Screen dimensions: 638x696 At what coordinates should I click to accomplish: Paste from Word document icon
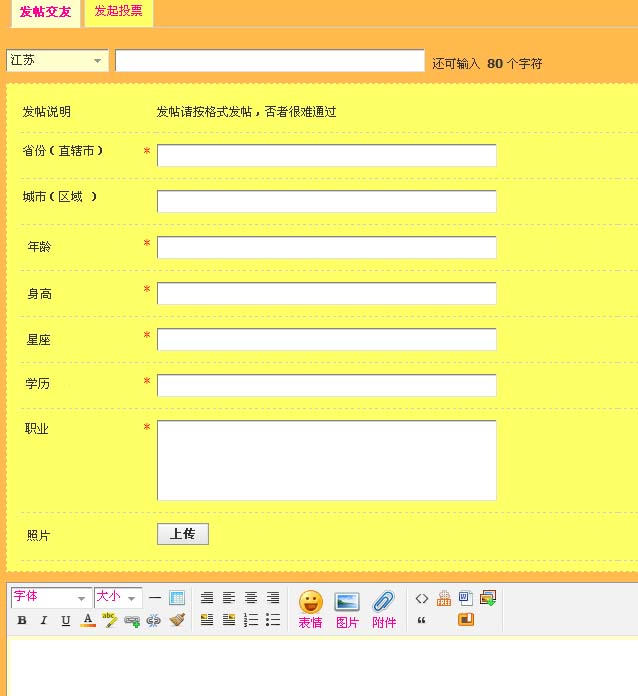point(466,598)
